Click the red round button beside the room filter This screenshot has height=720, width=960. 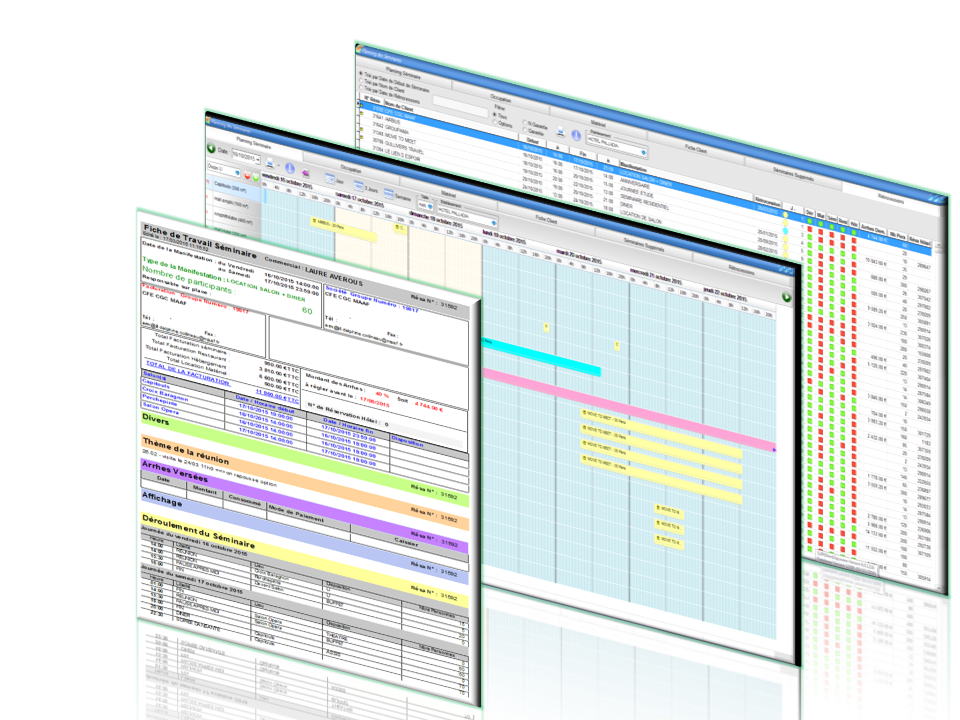pos(247,175)
